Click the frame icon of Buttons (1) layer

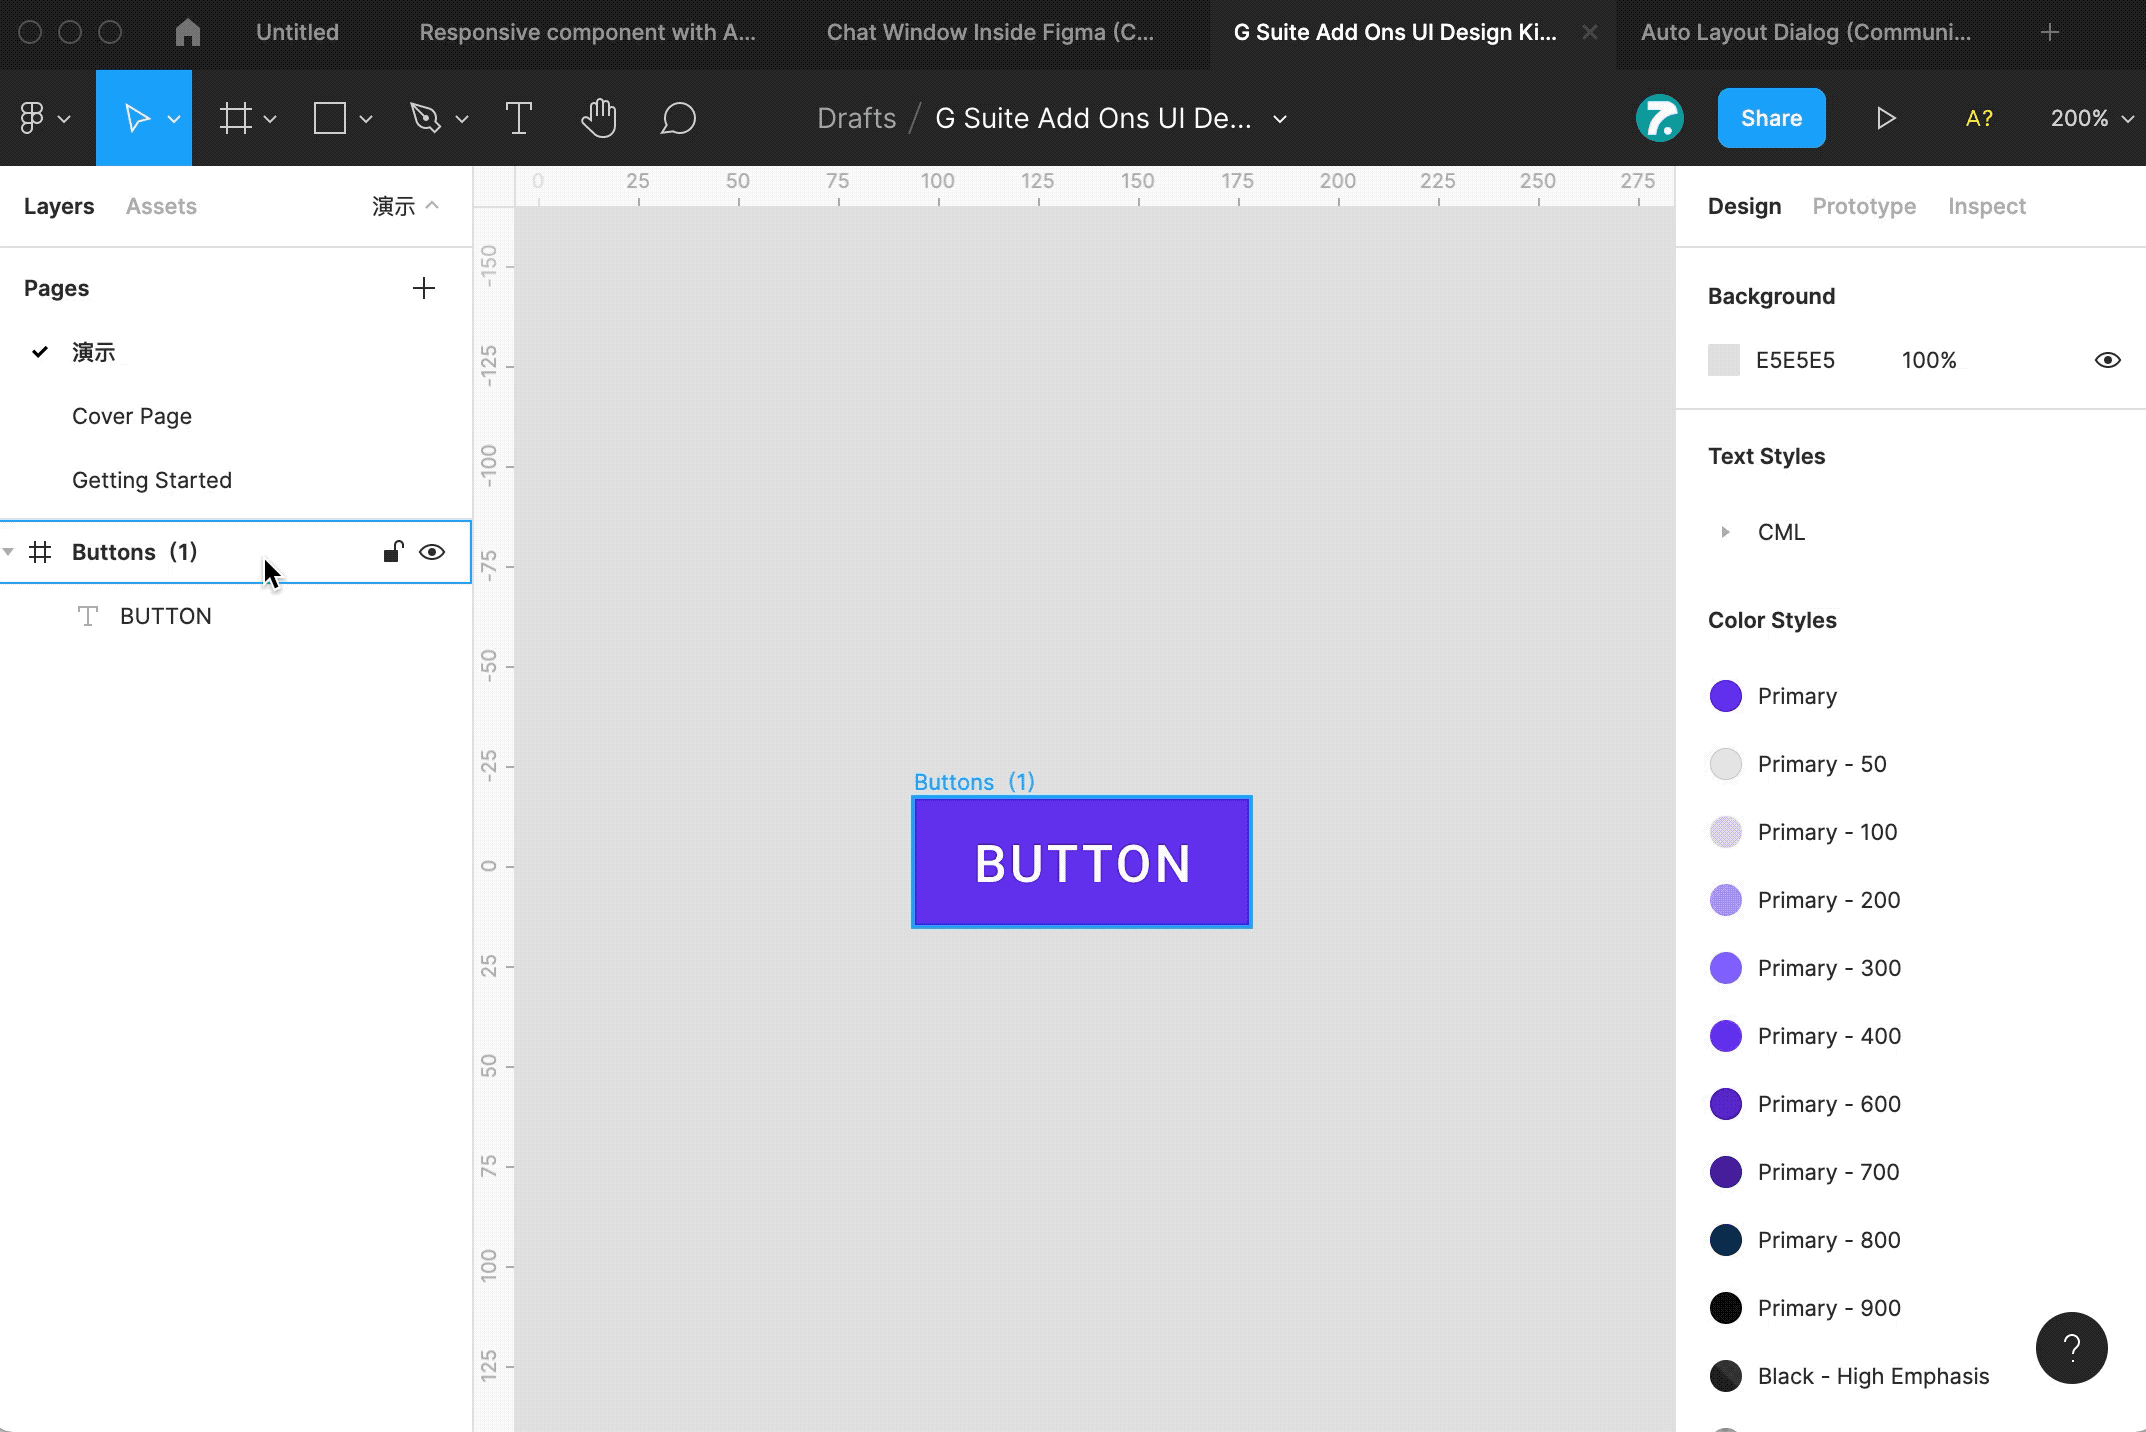click(x=40, y=552)
